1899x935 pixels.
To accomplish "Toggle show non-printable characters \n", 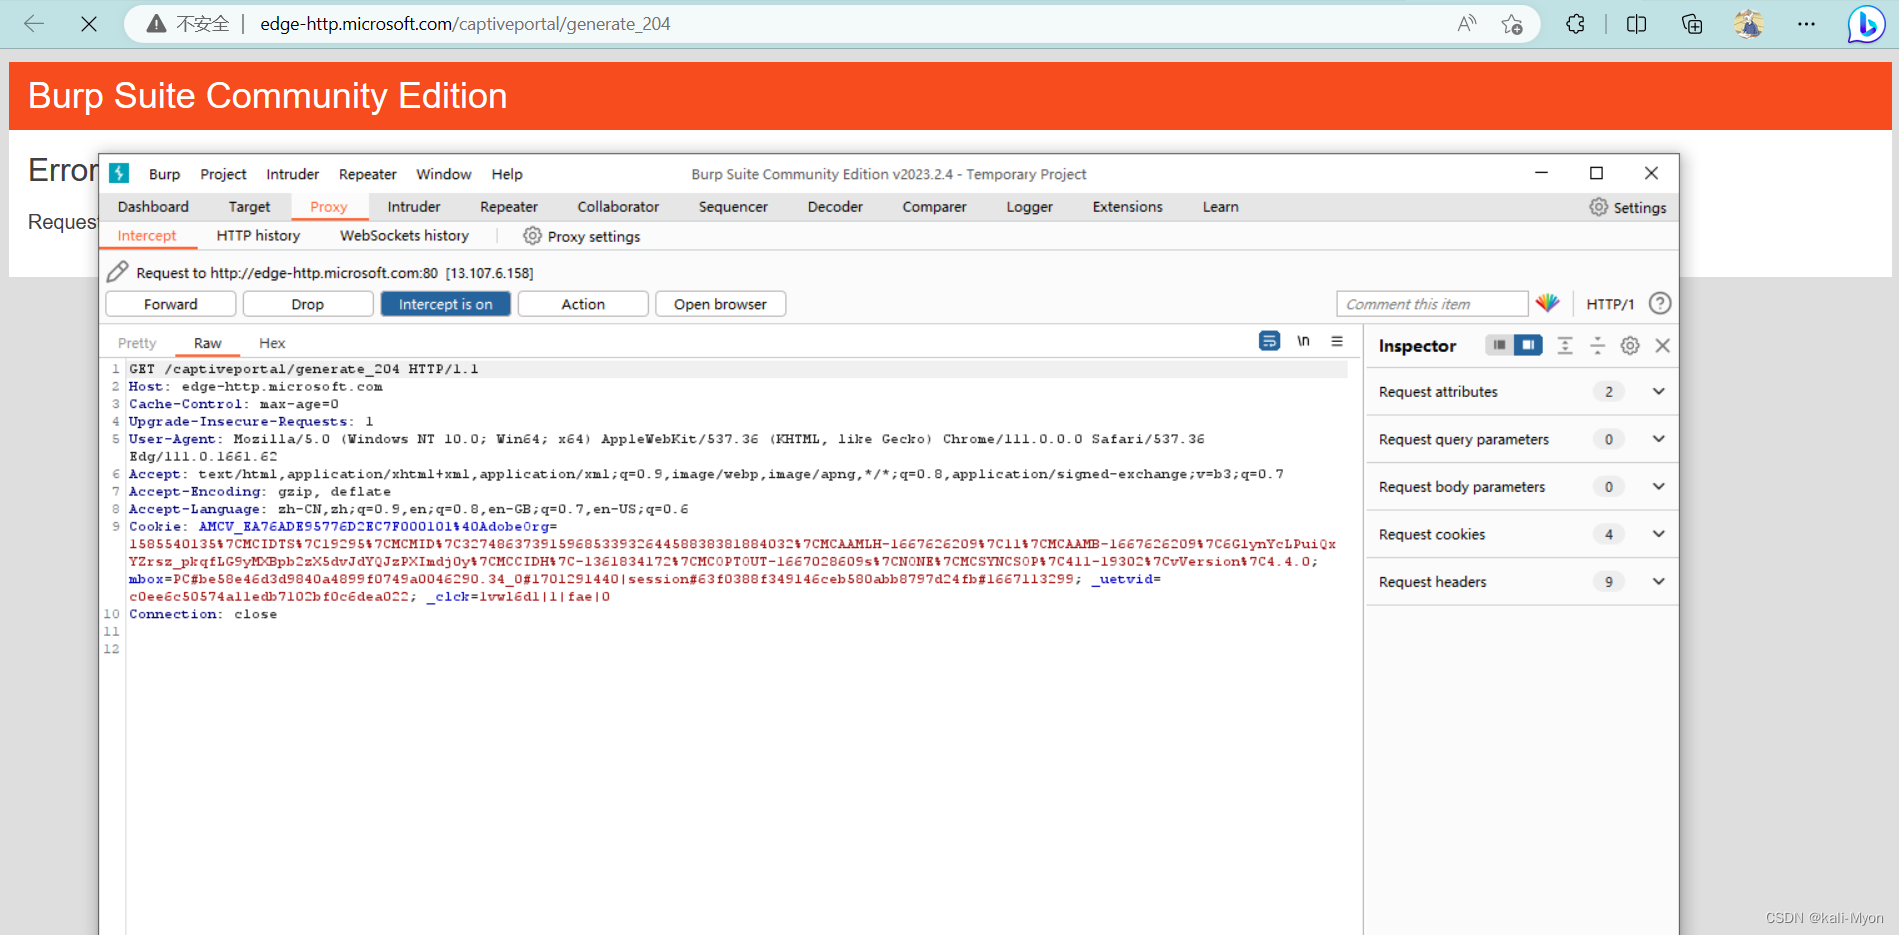I will click(x=1303, y=341).
